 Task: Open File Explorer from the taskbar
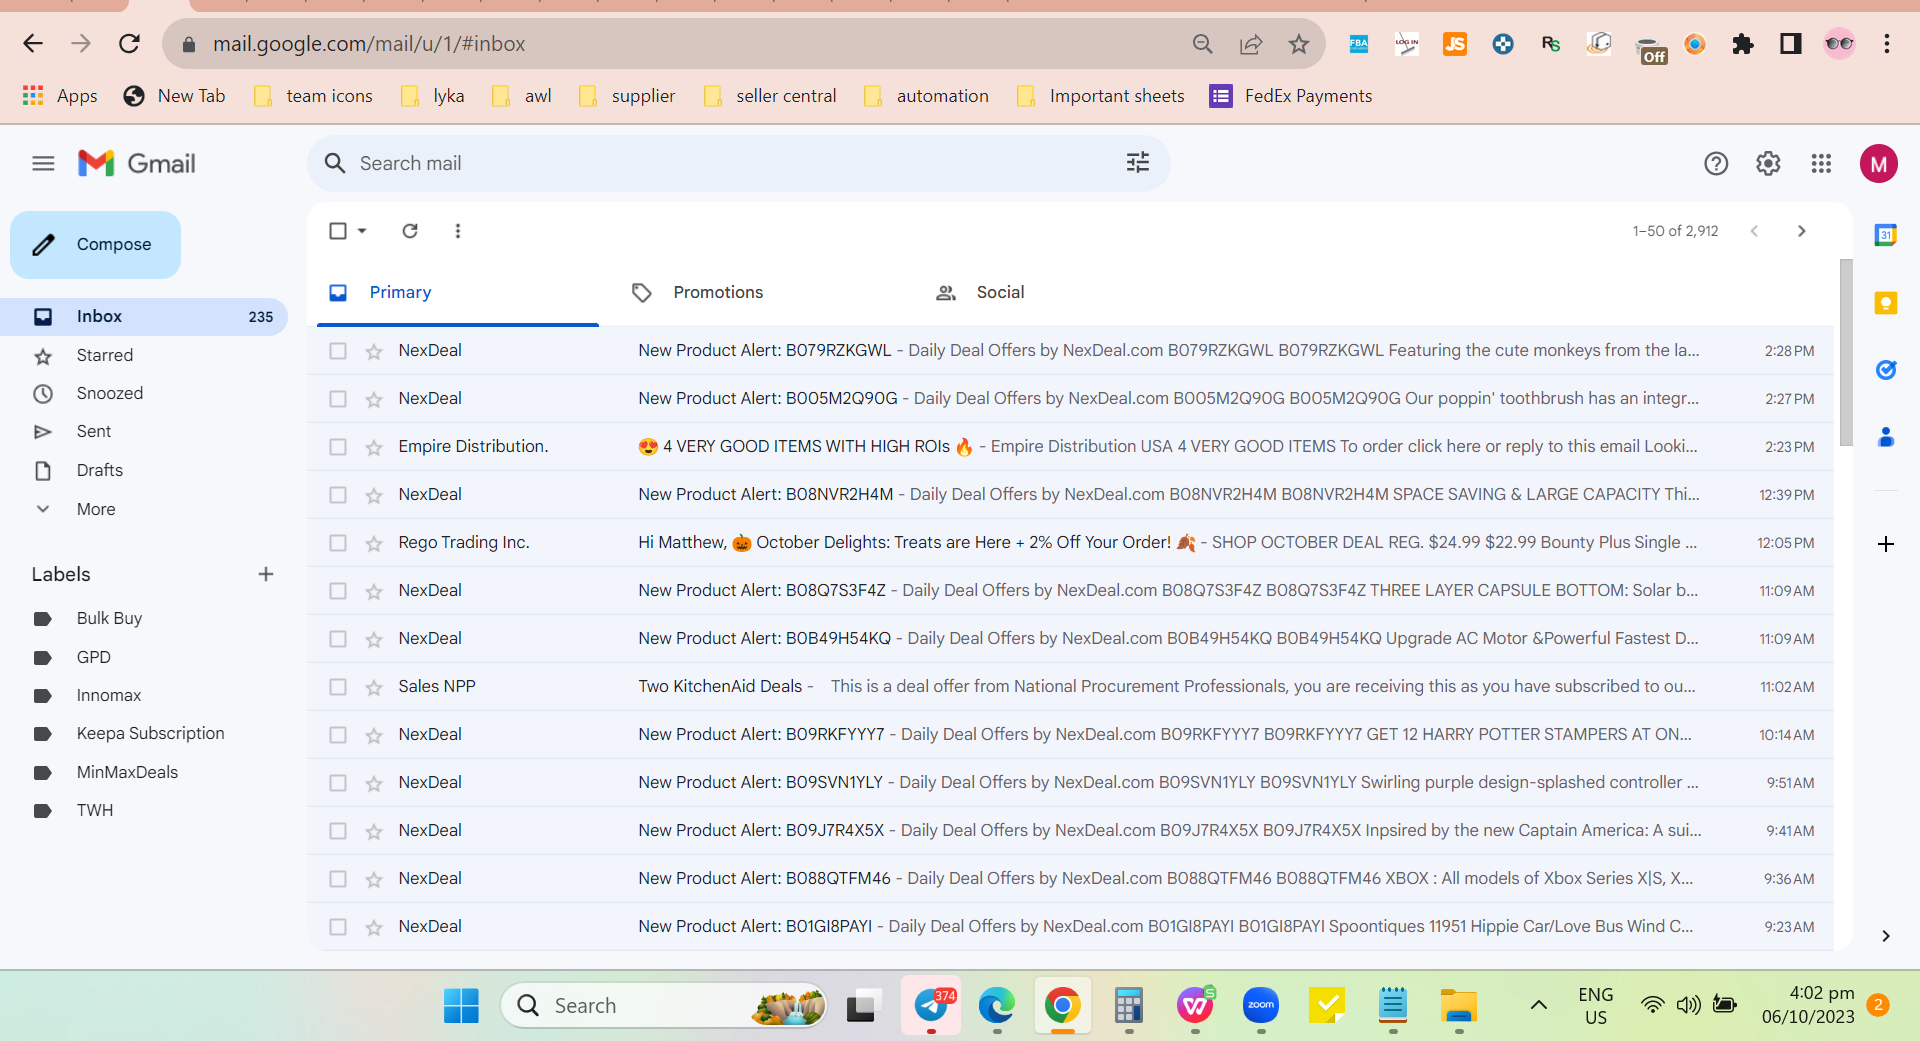(x=1459, y=1005)
